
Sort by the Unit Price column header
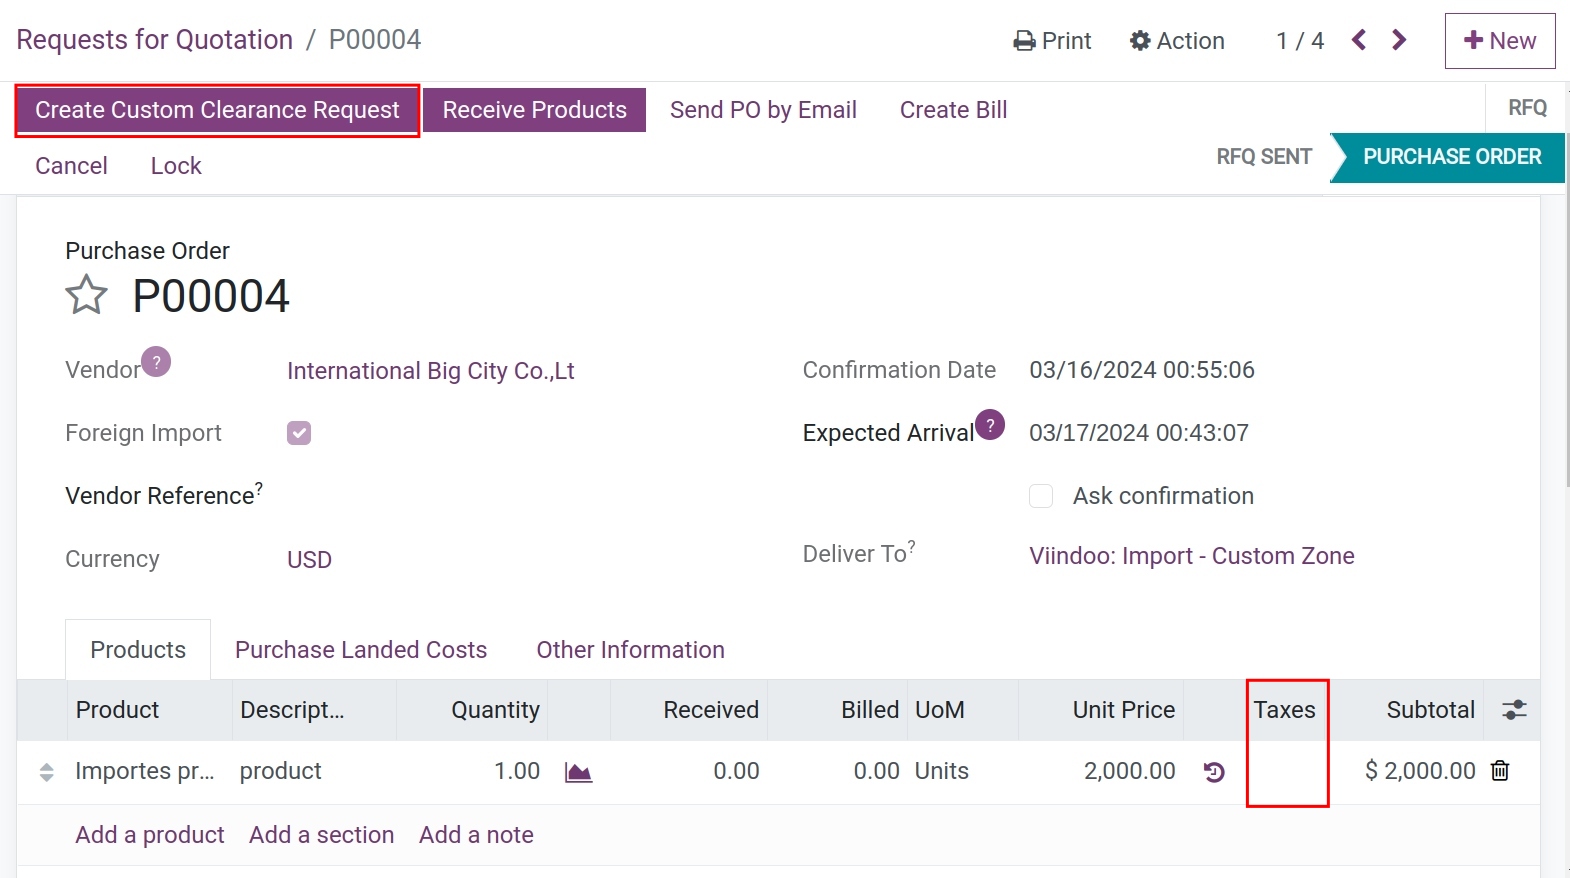(1101, 710)
